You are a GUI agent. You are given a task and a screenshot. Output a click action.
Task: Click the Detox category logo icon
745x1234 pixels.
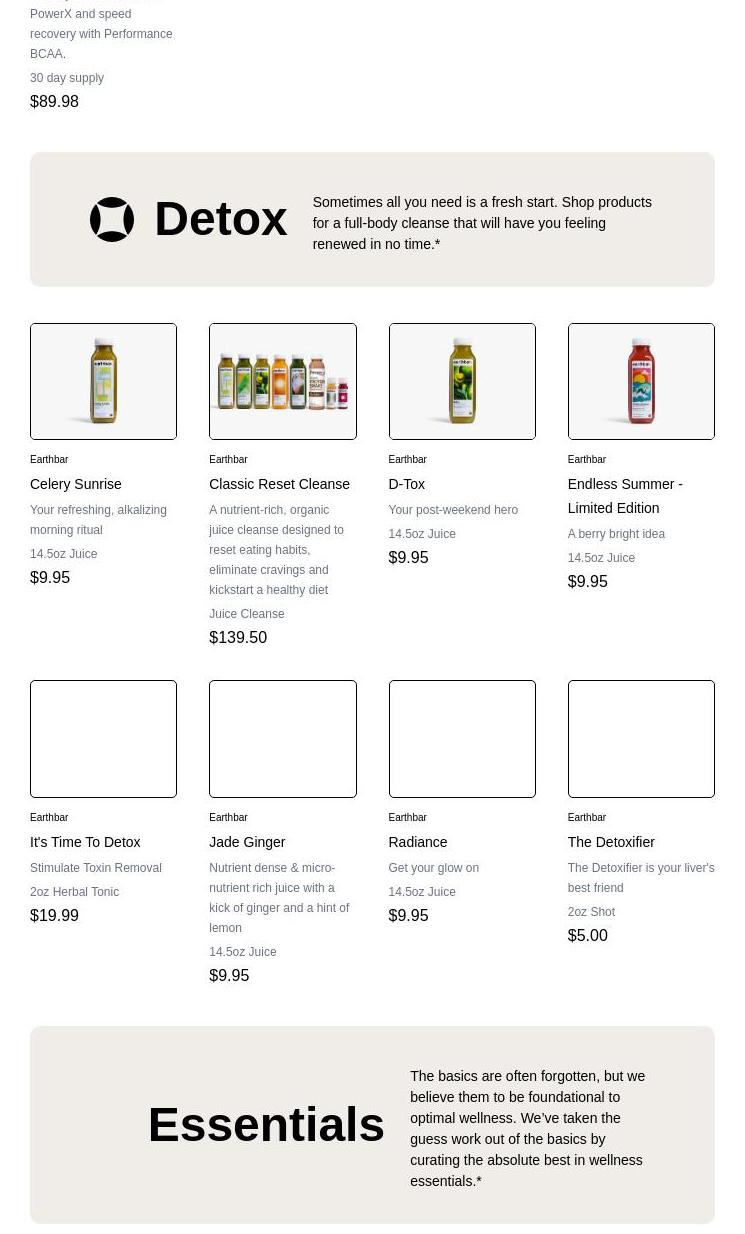[x=112, y=219]
